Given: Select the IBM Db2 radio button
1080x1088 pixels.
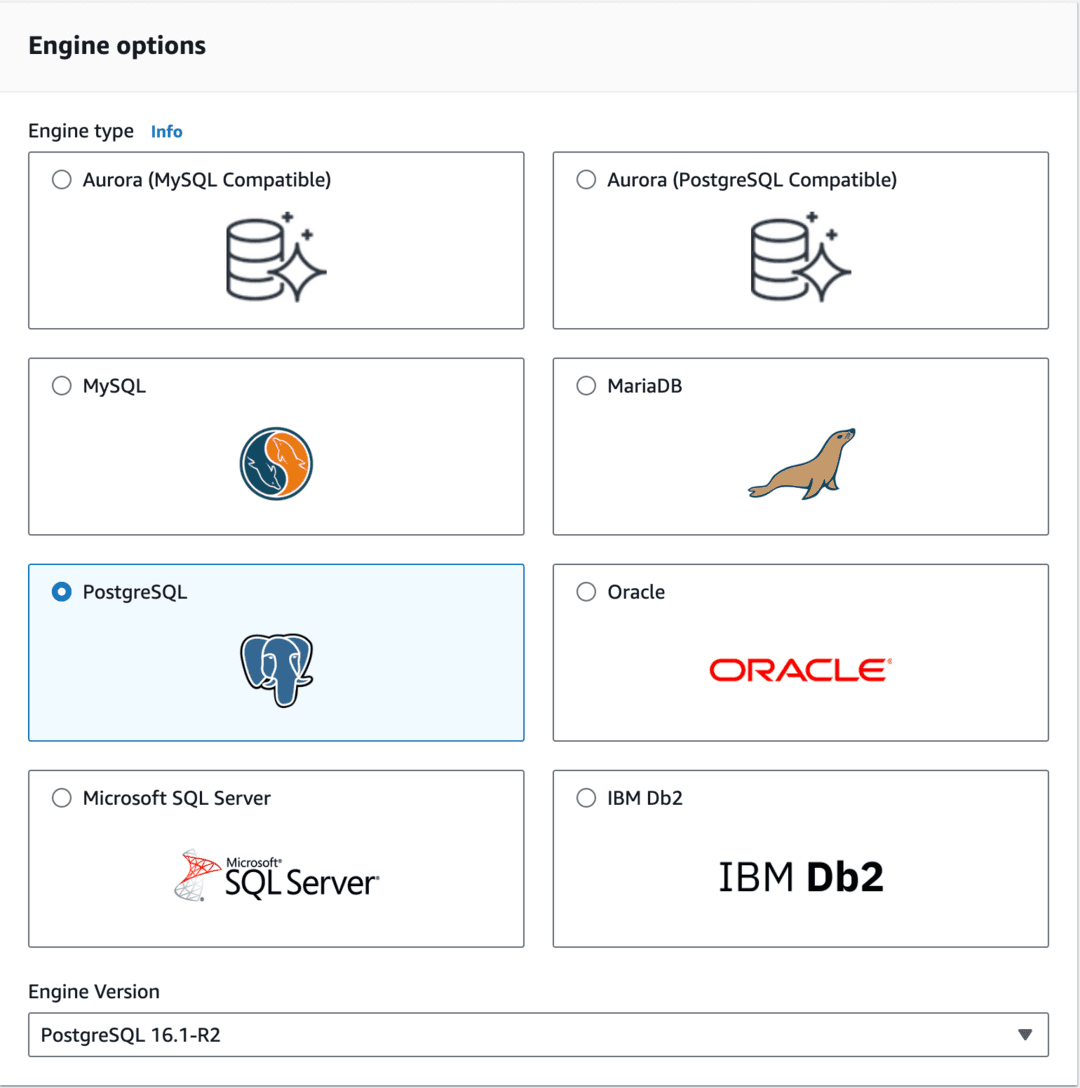Looking at the screenshot, I should (x=586, y=798).
